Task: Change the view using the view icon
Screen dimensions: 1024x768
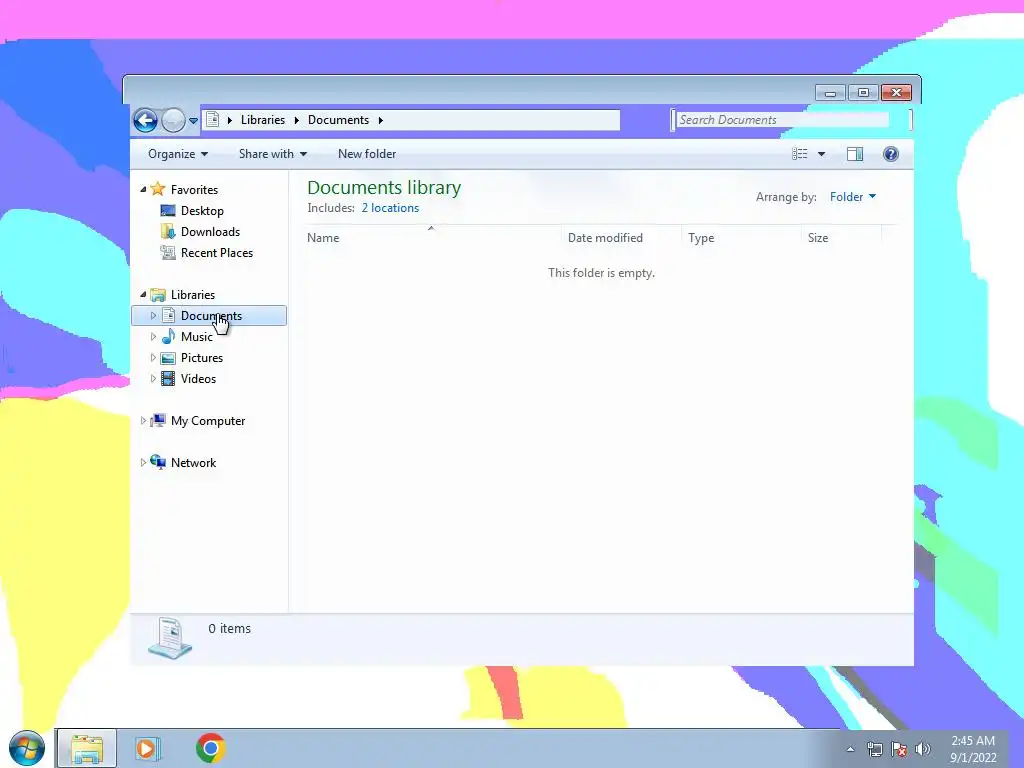Action: point(800,154)
